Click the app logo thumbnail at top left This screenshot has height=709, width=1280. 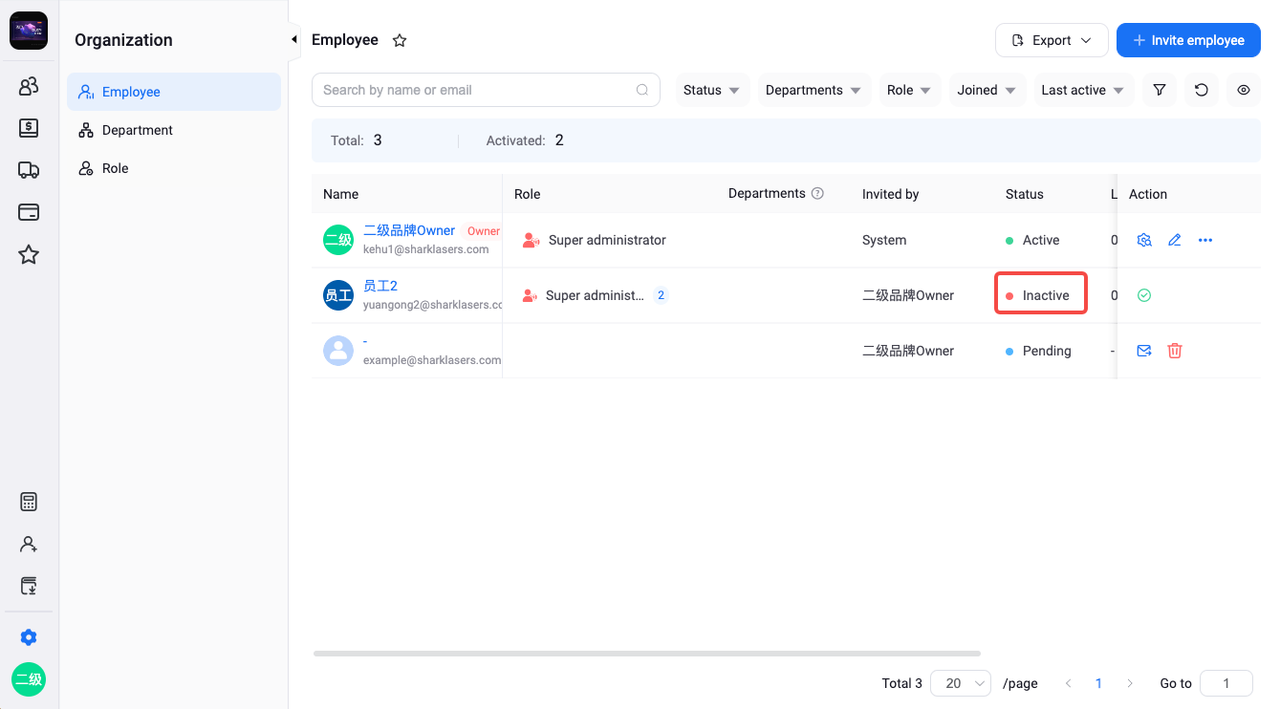click(29, 31)
